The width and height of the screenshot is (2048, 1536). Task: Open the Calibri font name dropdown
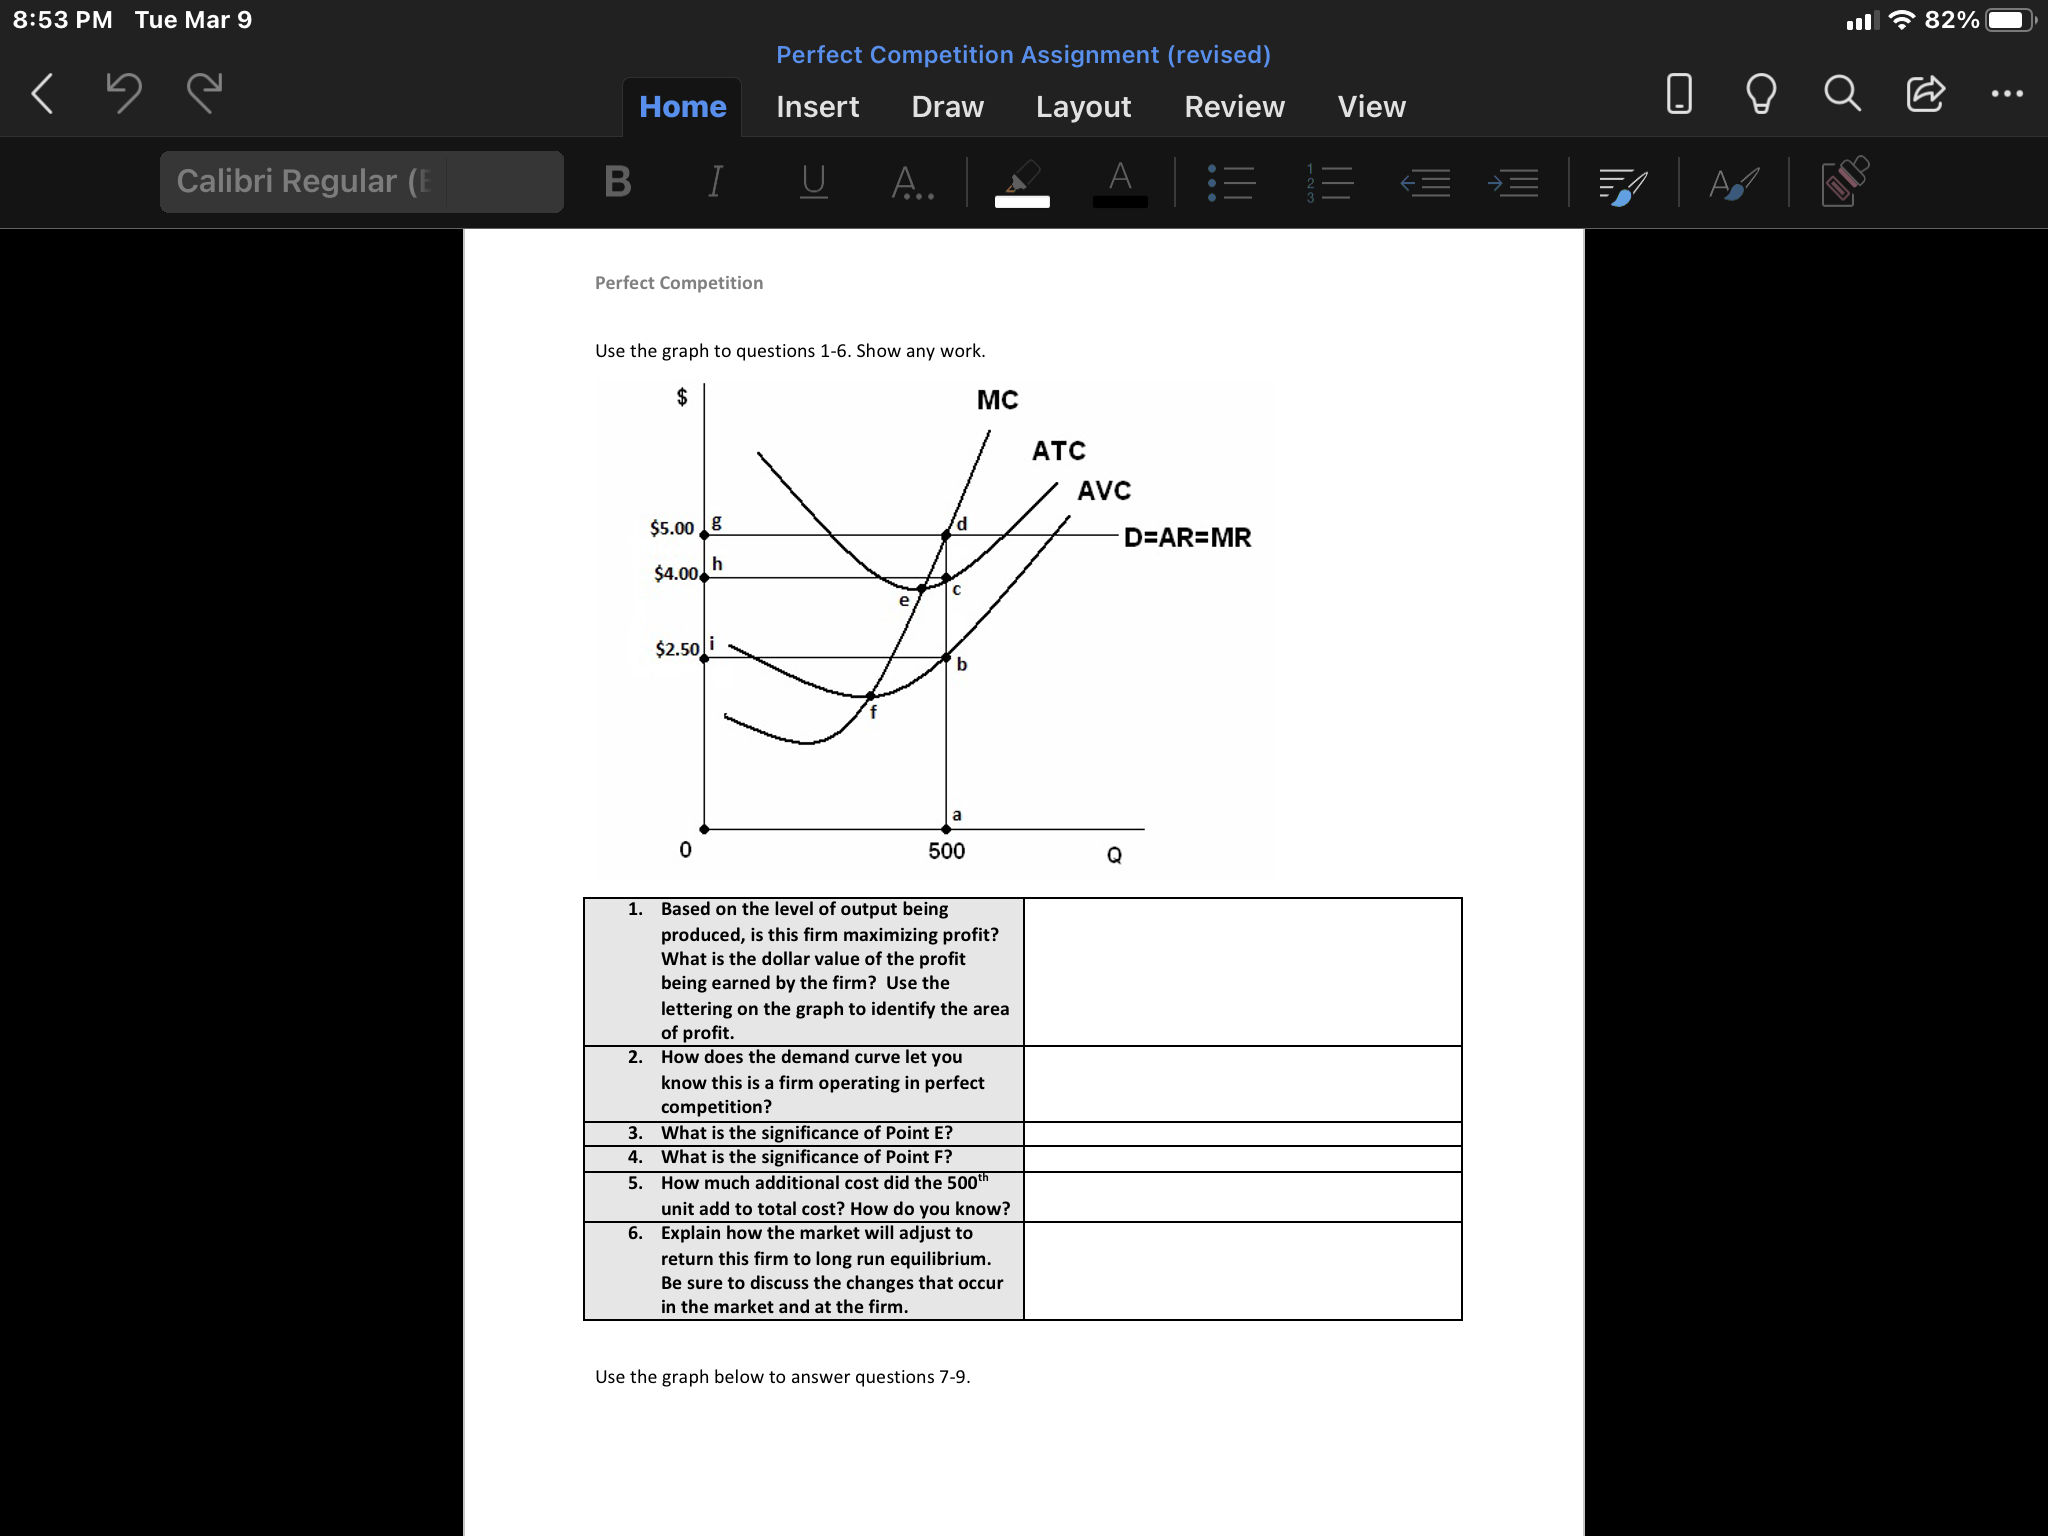(360, 181)
